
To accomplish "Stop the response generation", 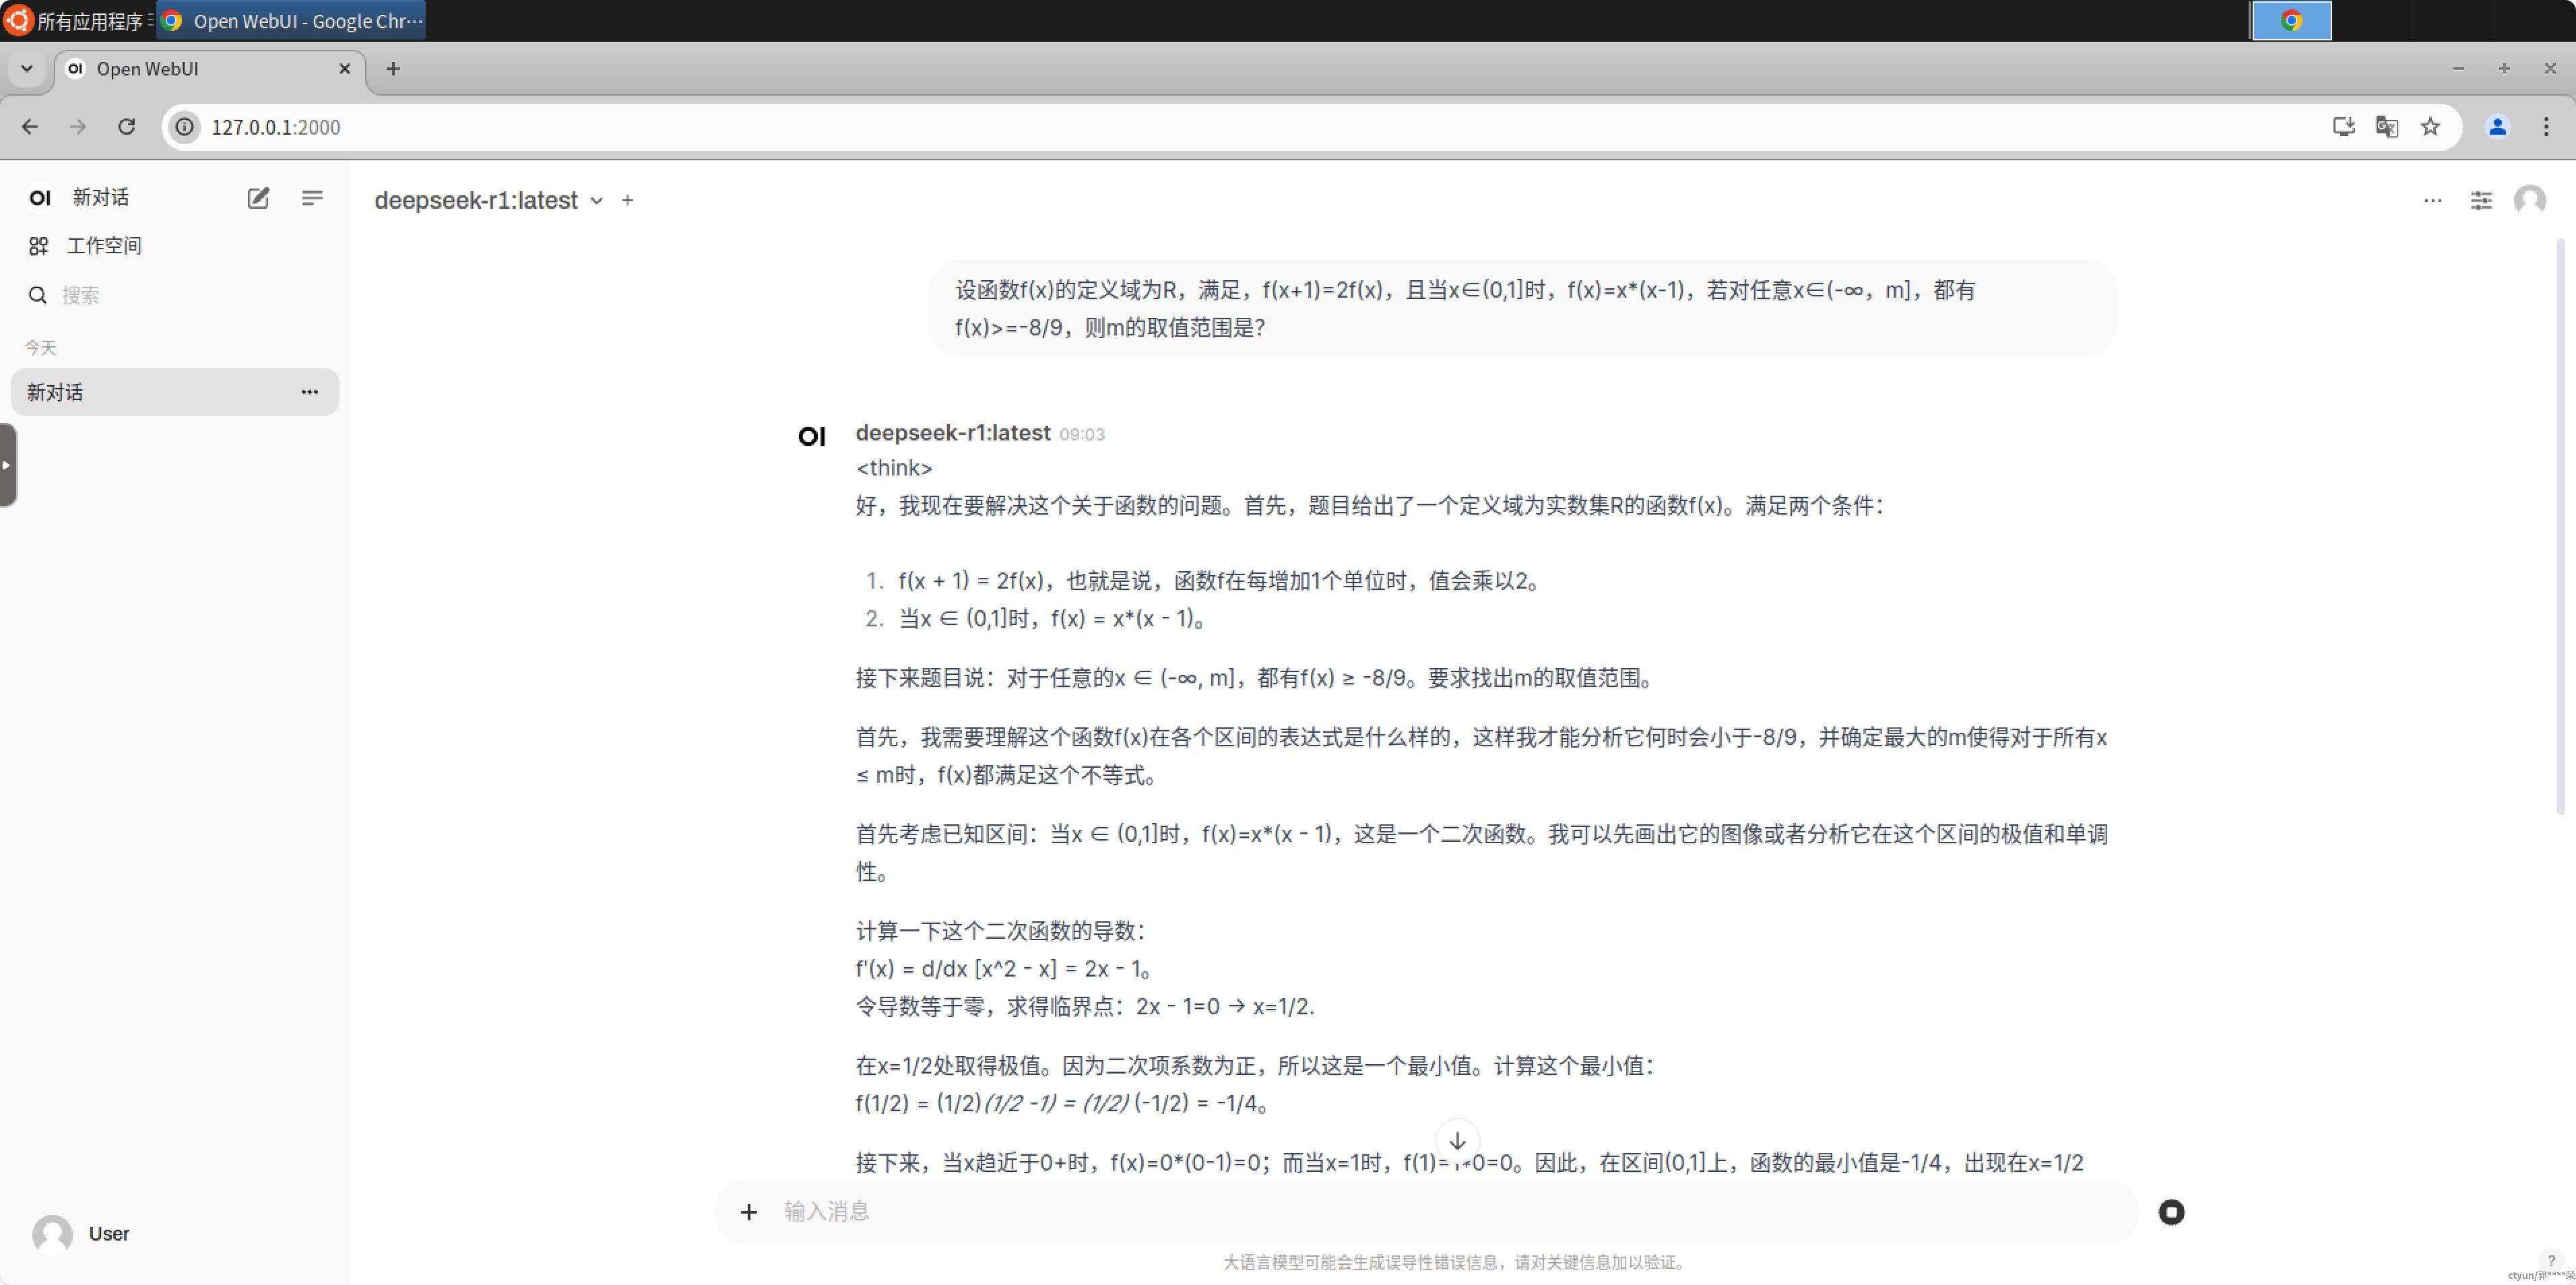I will 2171,1212.
